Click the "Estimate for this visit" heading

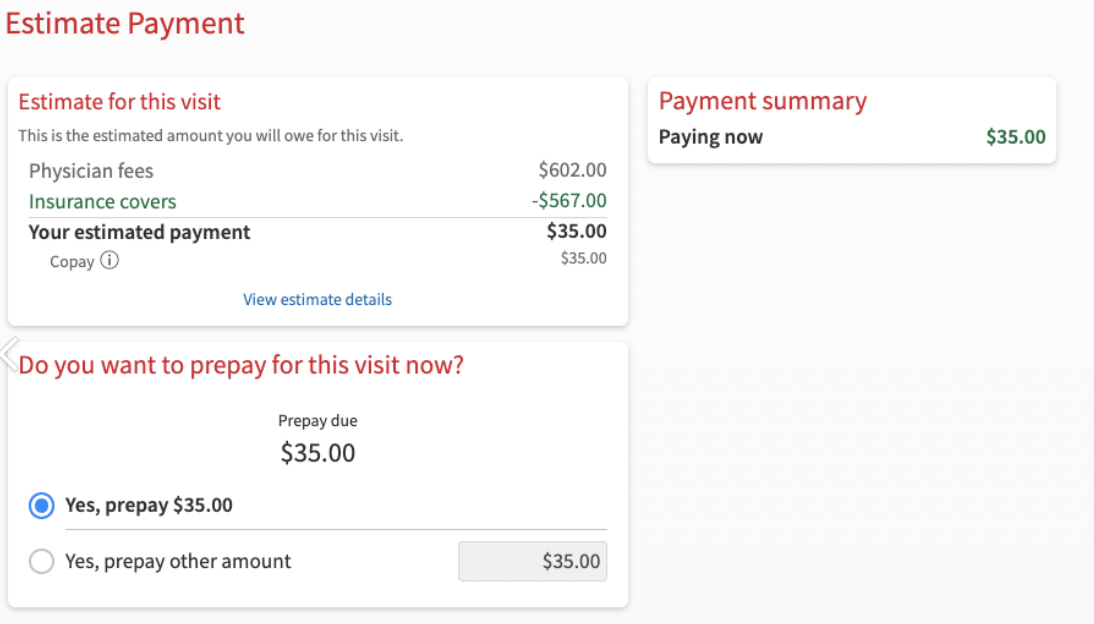click(120, 102)
